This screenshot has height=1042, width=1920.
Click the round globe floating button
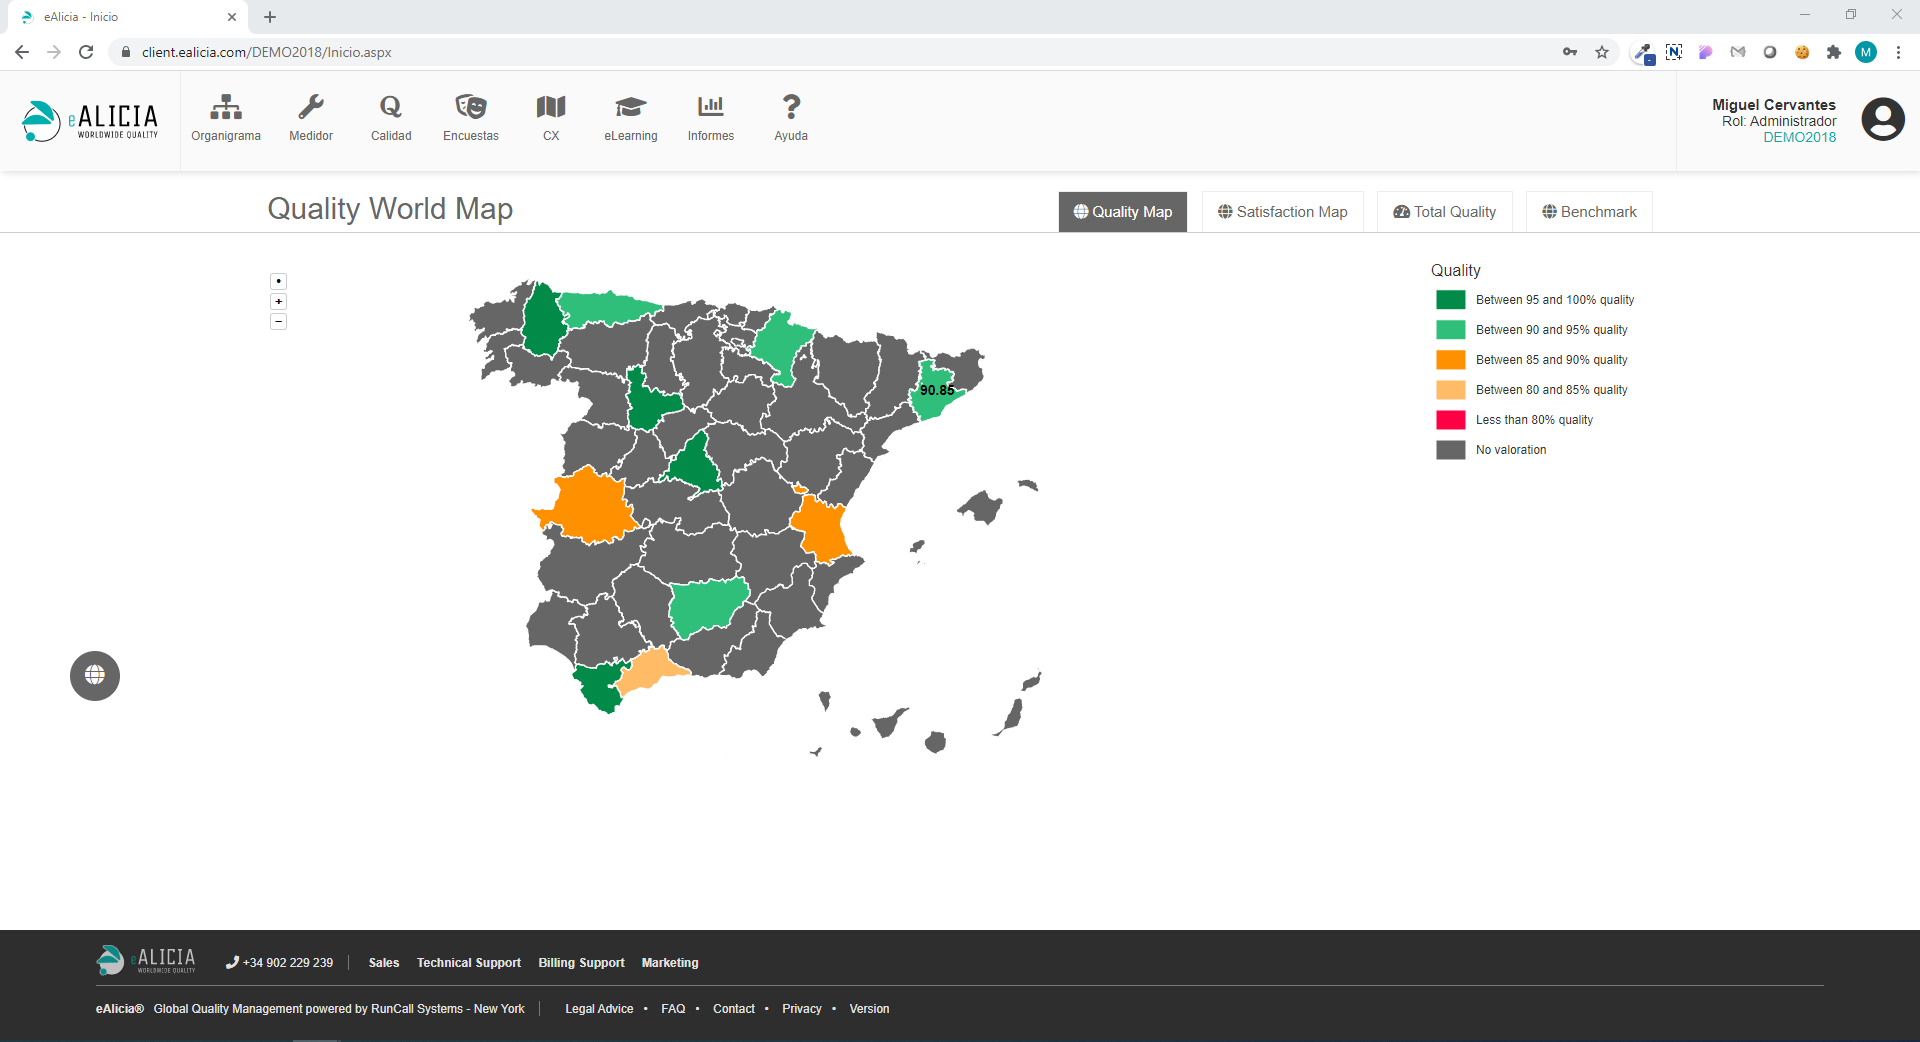[95, 676]
